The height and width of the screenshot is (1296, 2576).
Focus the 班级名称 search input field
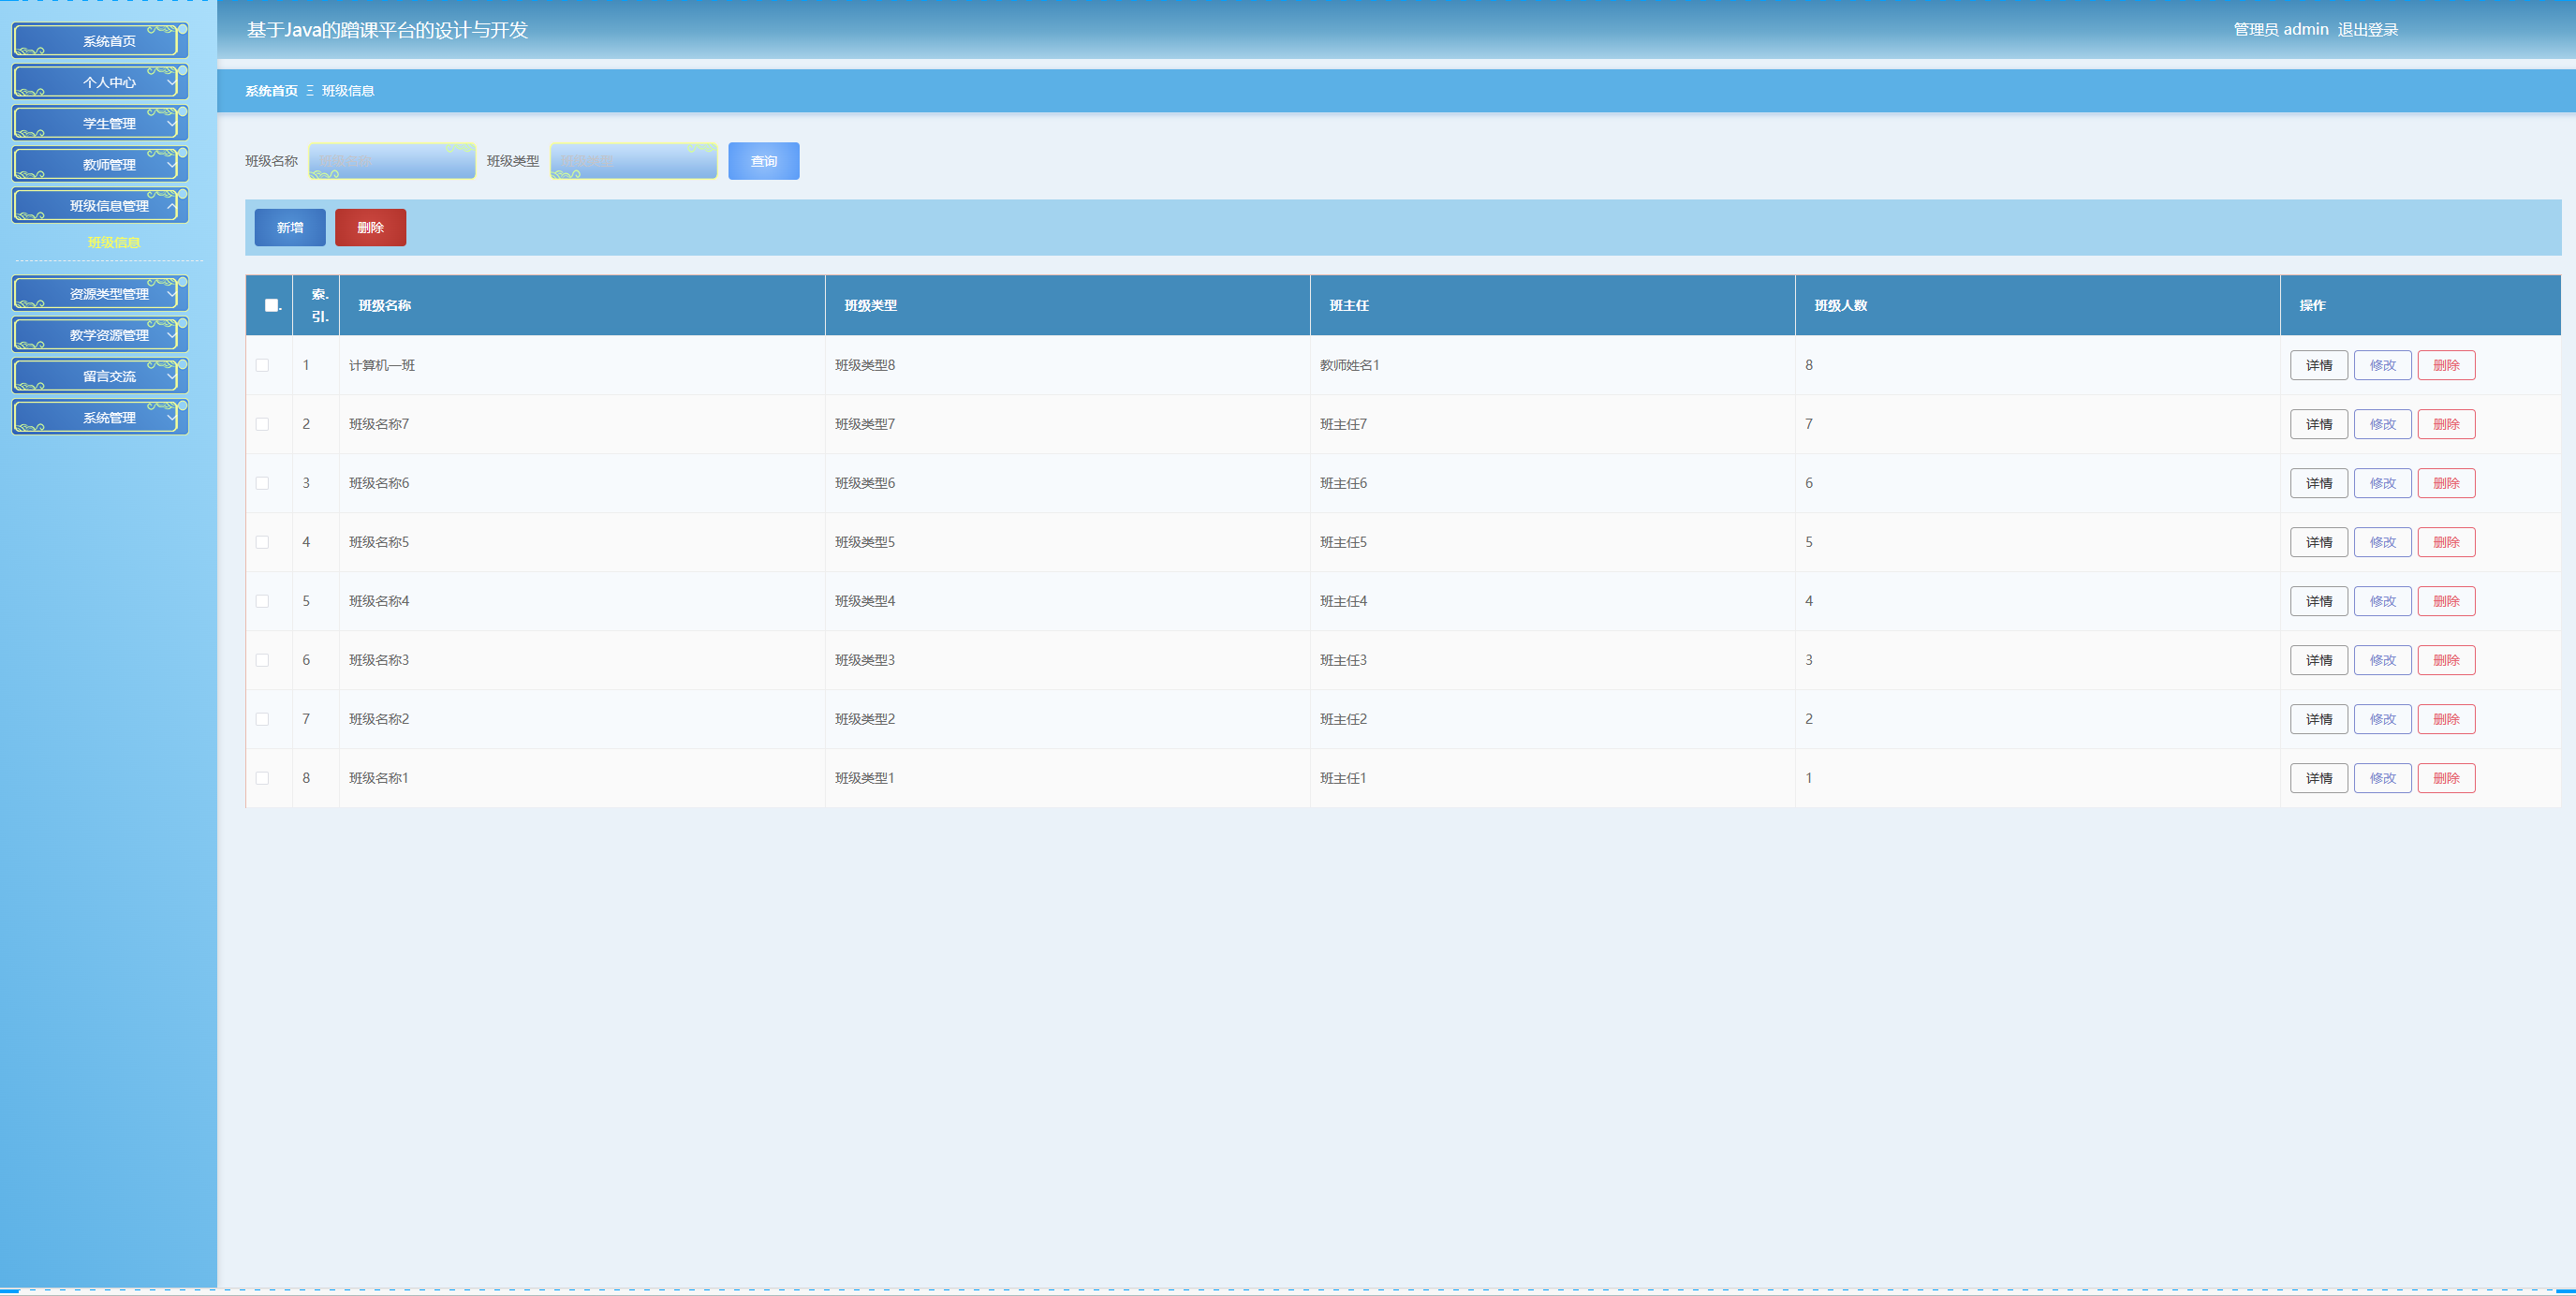pyautogui.click(x=392, y=161)
